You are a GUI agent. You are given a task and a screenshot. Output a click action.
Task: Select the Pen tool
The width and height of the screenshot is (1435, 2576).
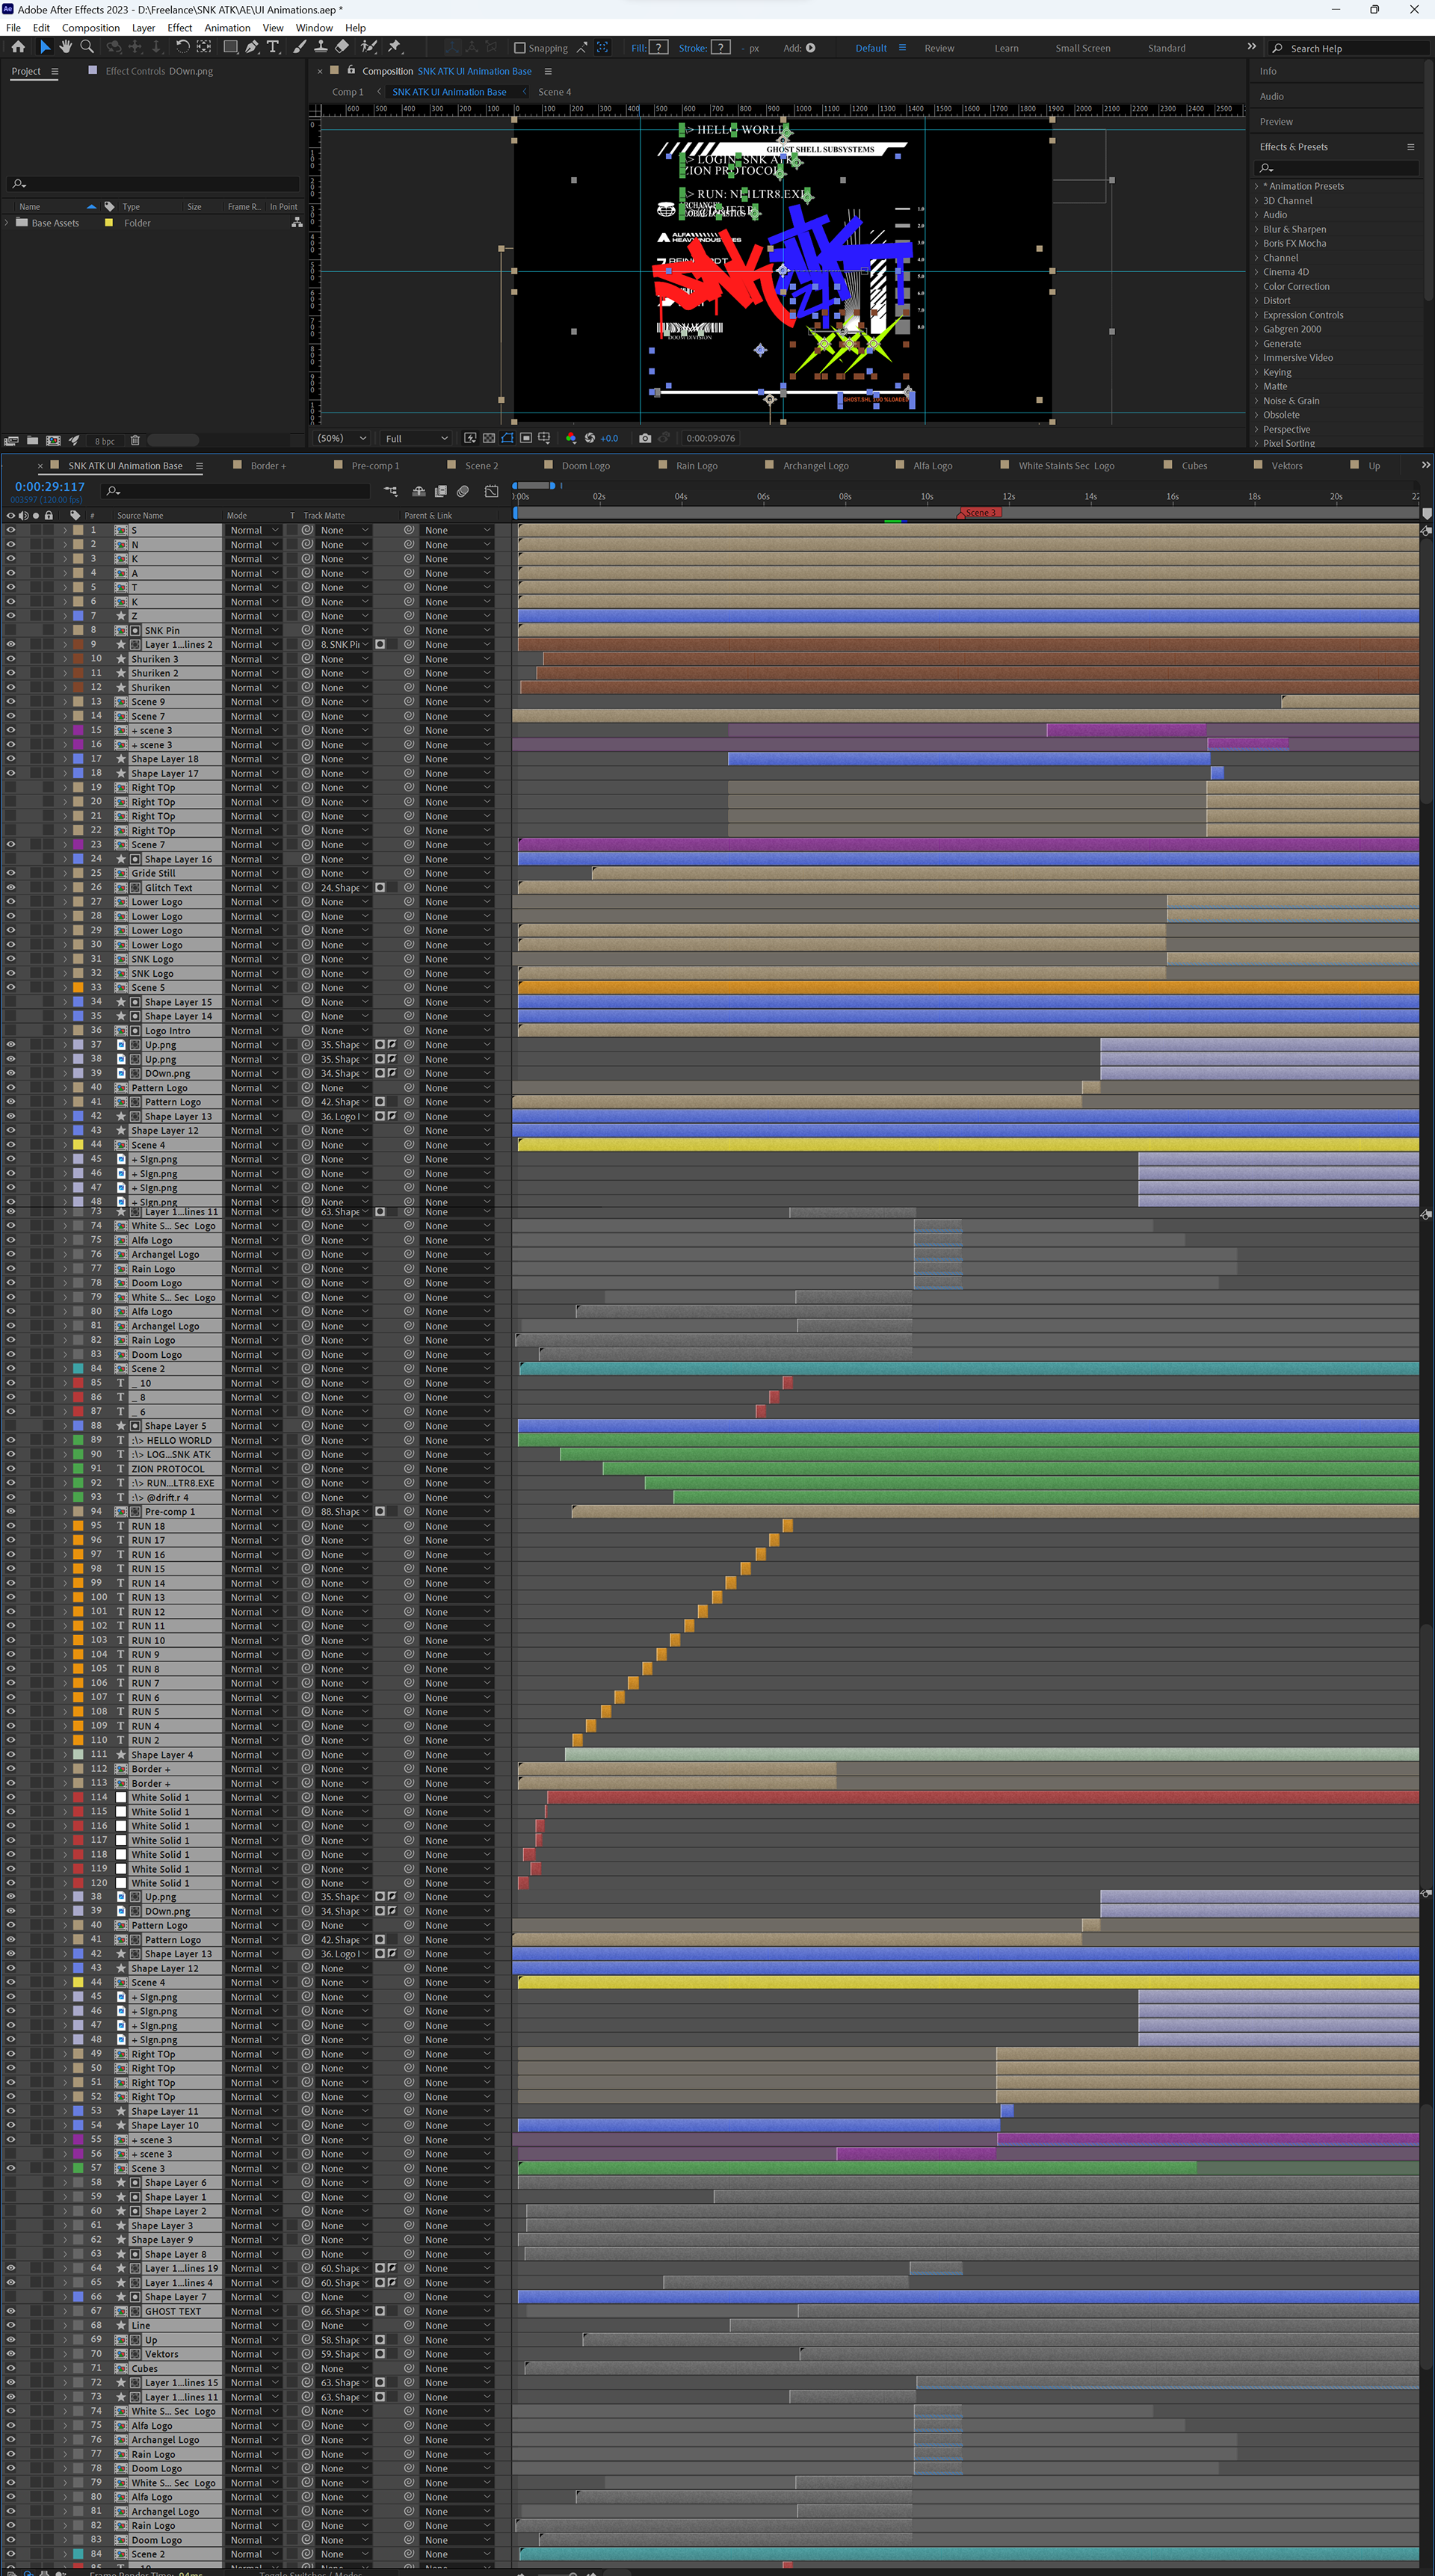tap(252, 47)
